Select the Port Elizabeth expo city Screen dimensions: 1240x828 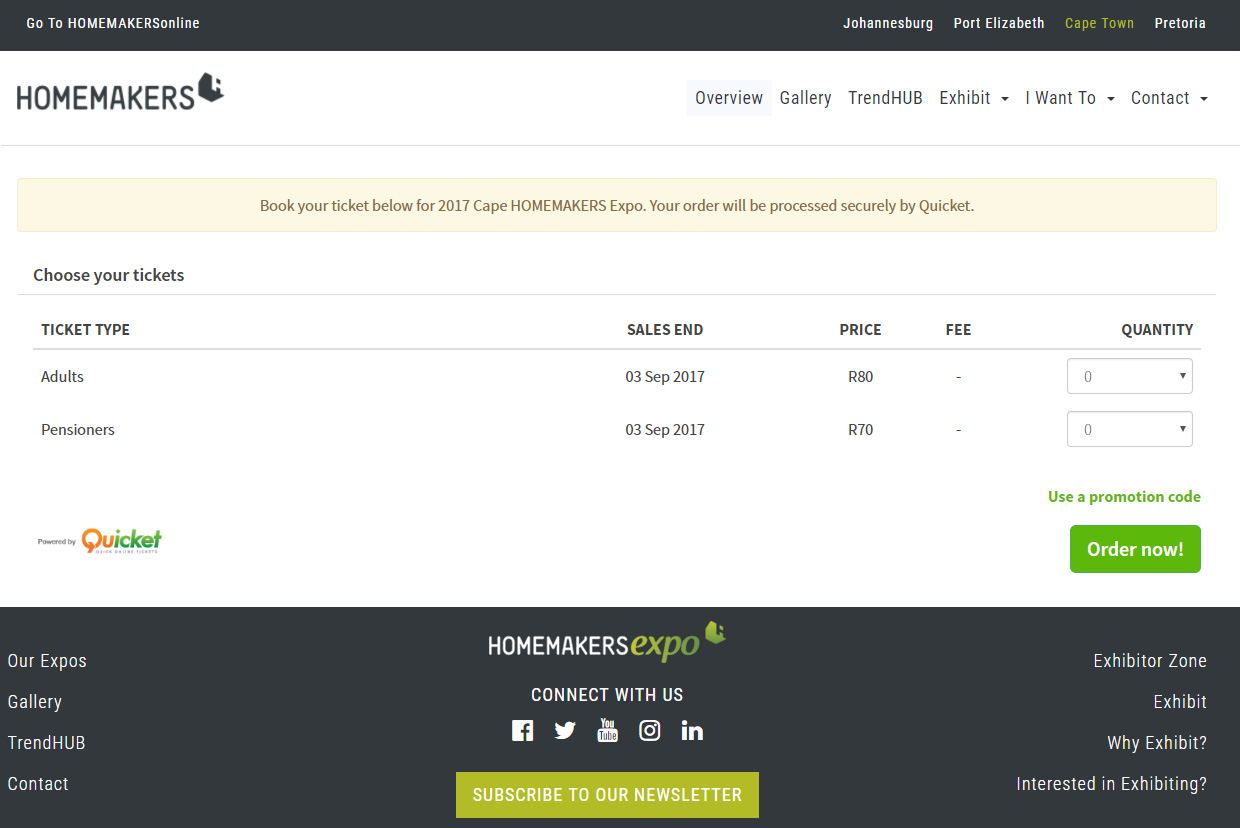pos(999,23)
